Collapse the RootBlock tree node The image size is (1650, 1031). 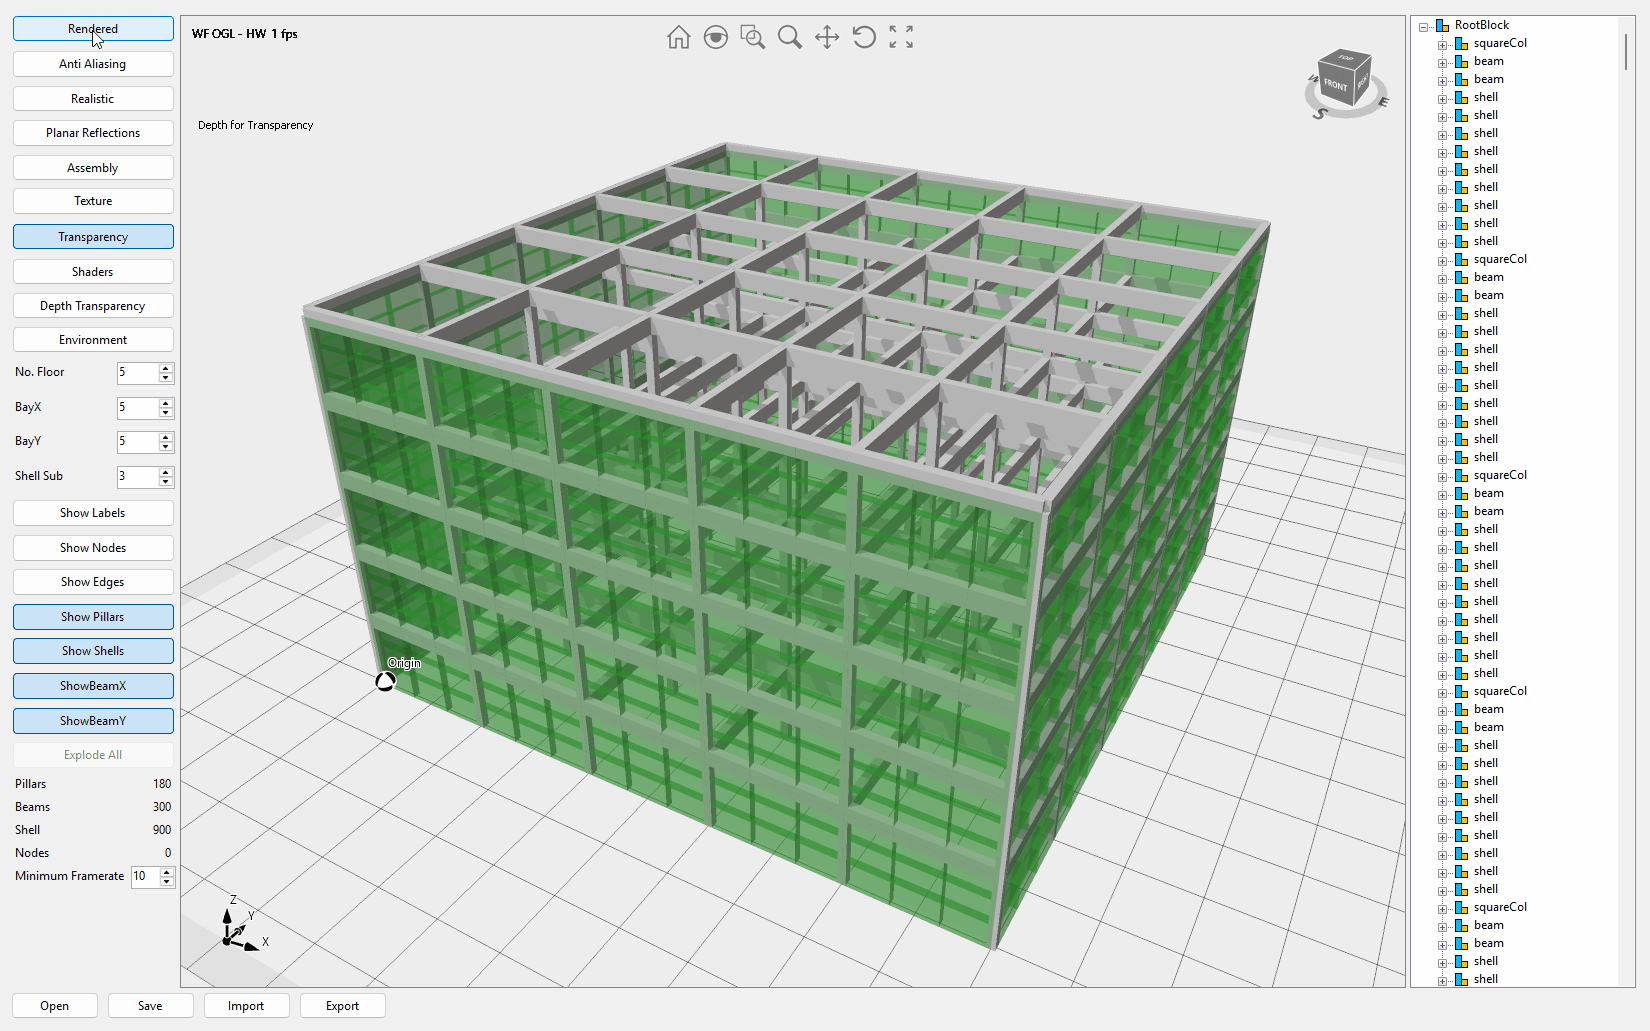click(x=1423, y=27)
